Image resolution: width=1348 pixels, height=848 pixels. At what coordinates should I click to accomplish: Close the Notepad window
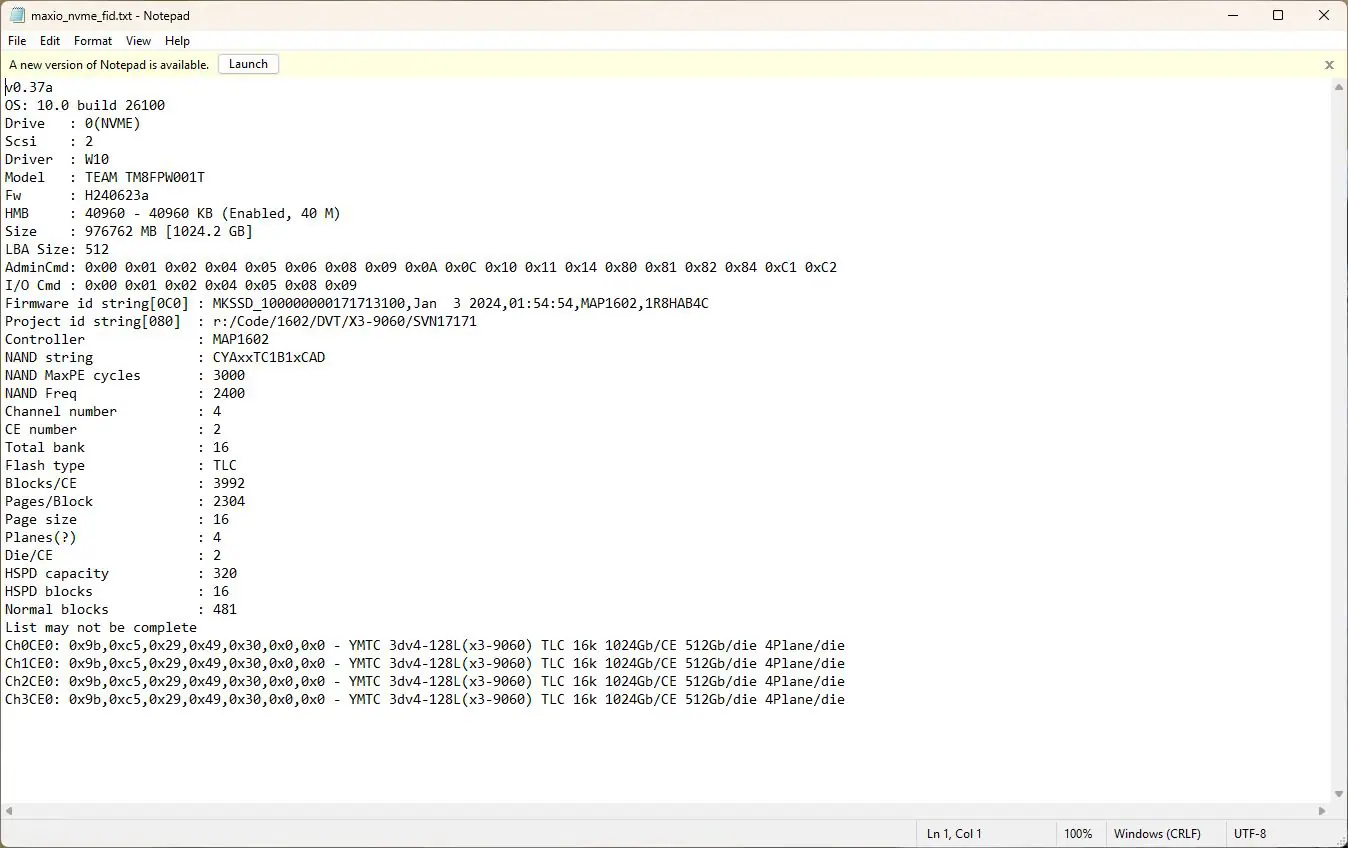(1324, 15)
